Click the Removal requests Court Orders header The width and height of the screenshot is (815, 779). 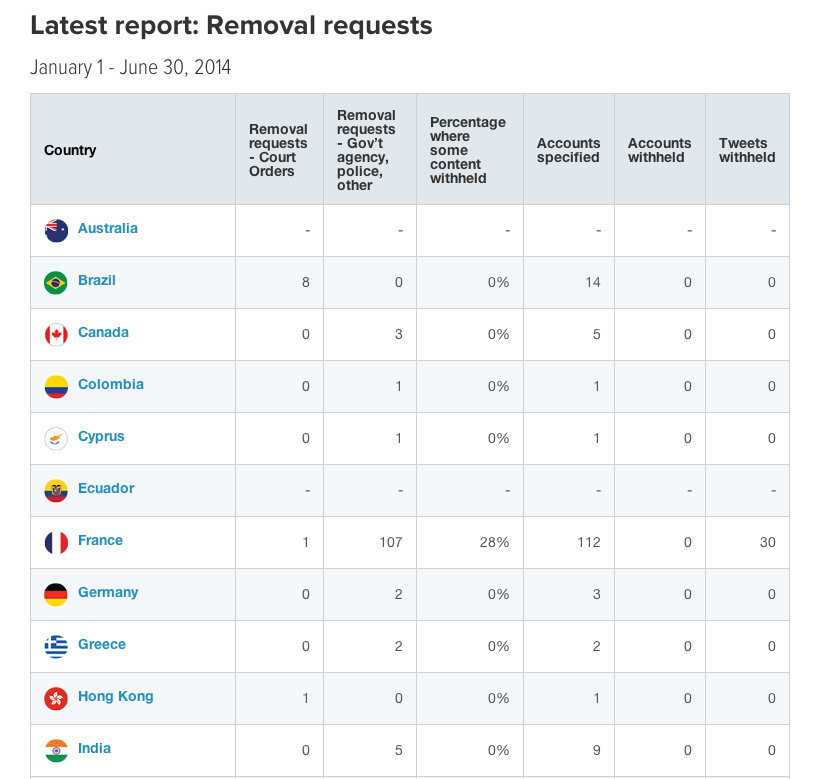pyautogui.click(x=278, y=150)
